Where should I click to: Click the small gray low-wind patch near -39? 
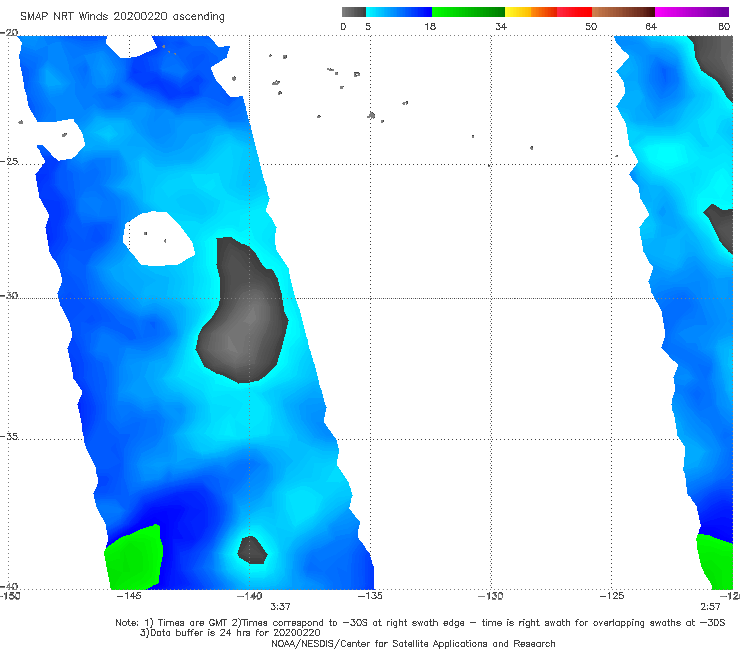click(x=252, y=550)
